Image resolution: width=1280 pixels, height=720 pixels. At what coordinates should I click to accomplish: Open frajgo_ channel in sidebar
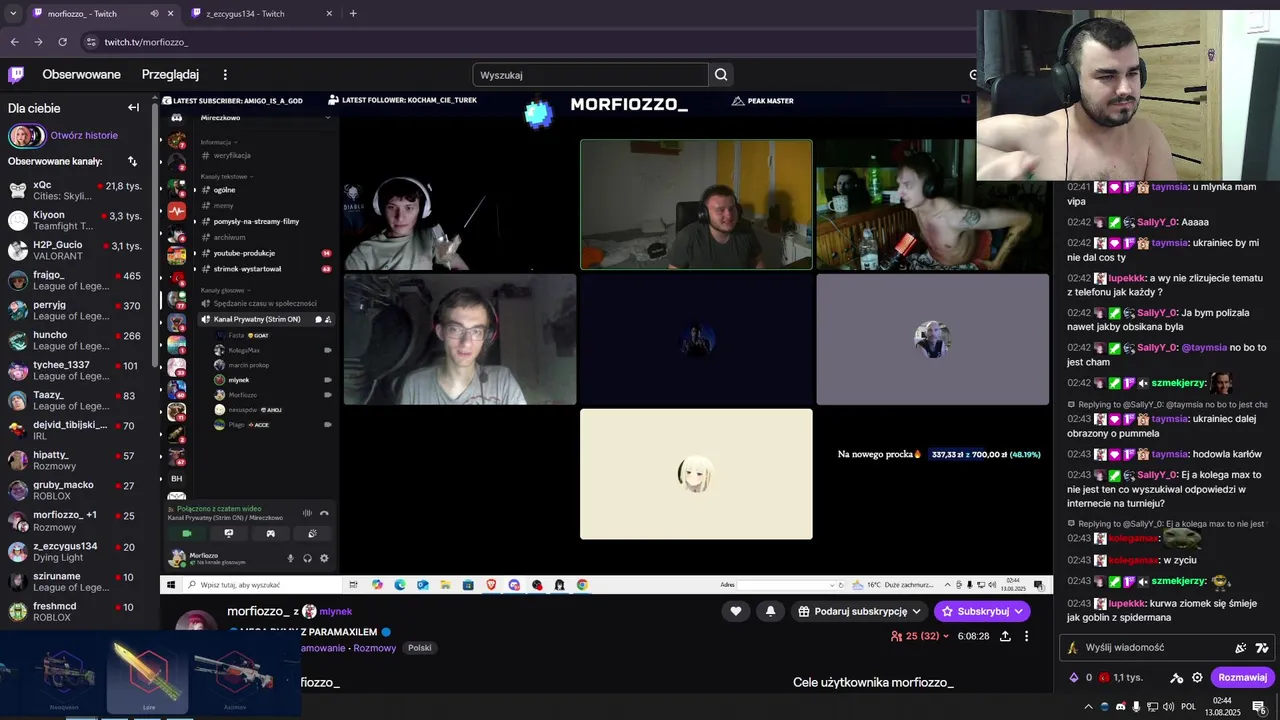[x=79, y=281]
